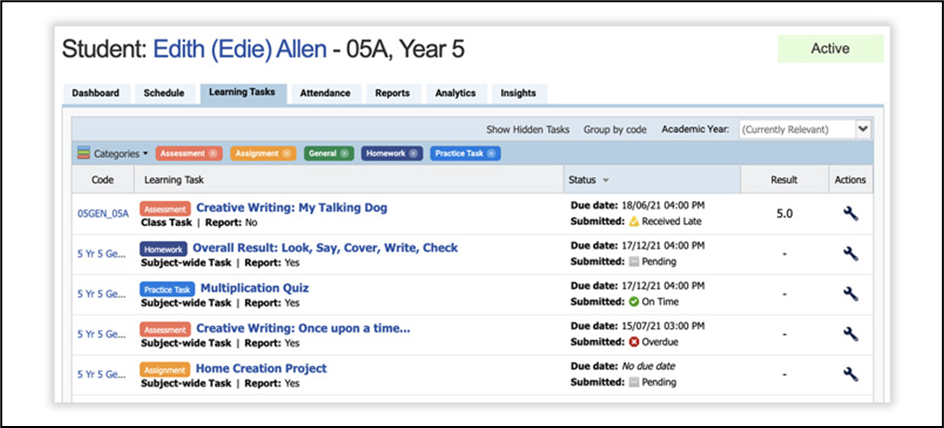Toggle off the Practice Task category filter
The image size is (944, 428).
[x=492, y=154]
